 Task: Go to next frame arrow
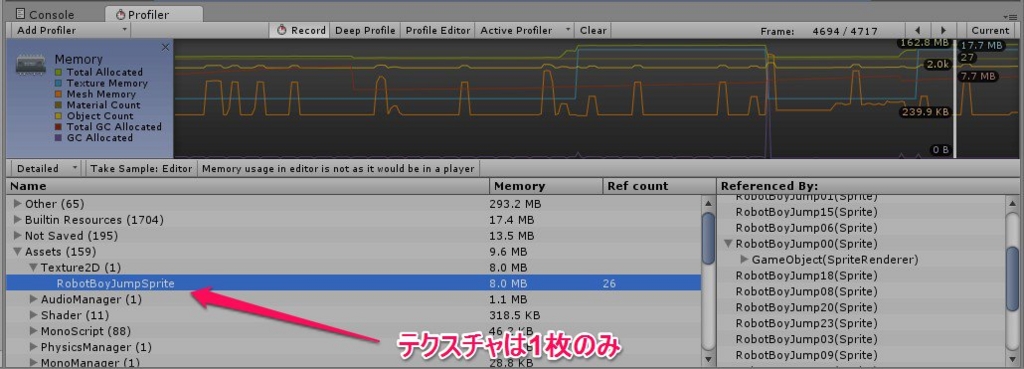pos(943,30)
